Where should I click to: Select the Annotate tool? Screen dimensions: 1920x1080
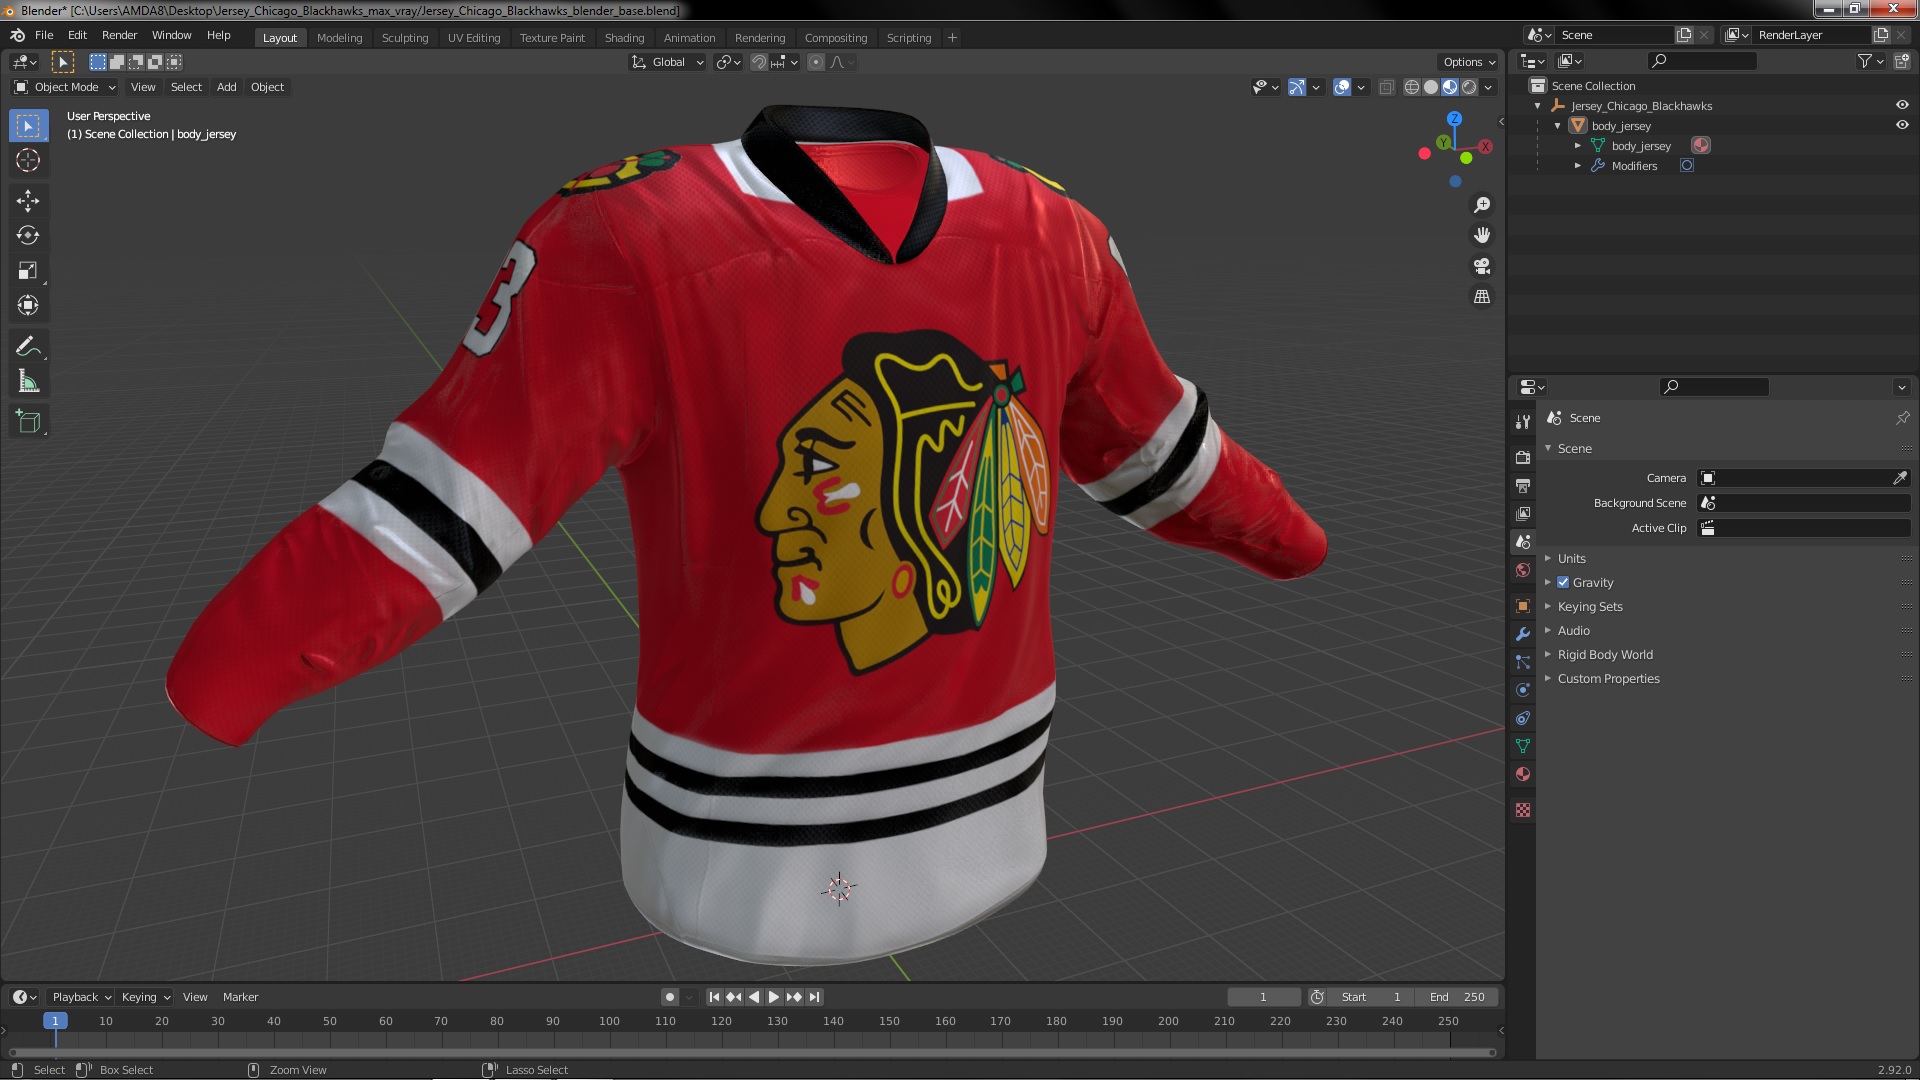[28, 346]
